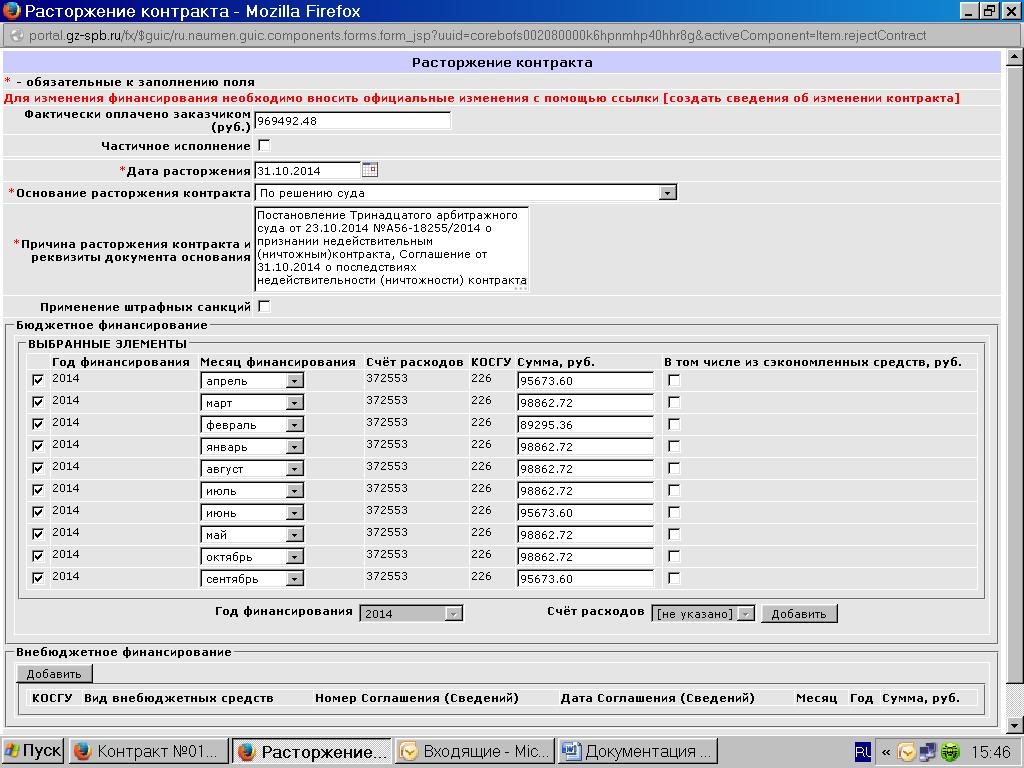
Task: Check saved funds box for февраль row
Action: click(674, 424)
